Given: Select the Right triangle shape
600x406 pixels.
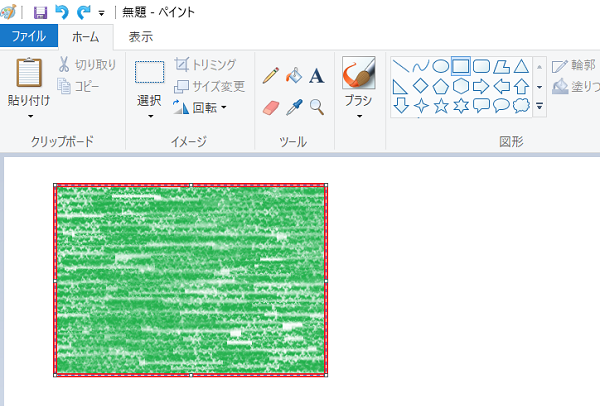Looking at the screenshot, I should 400,86.
